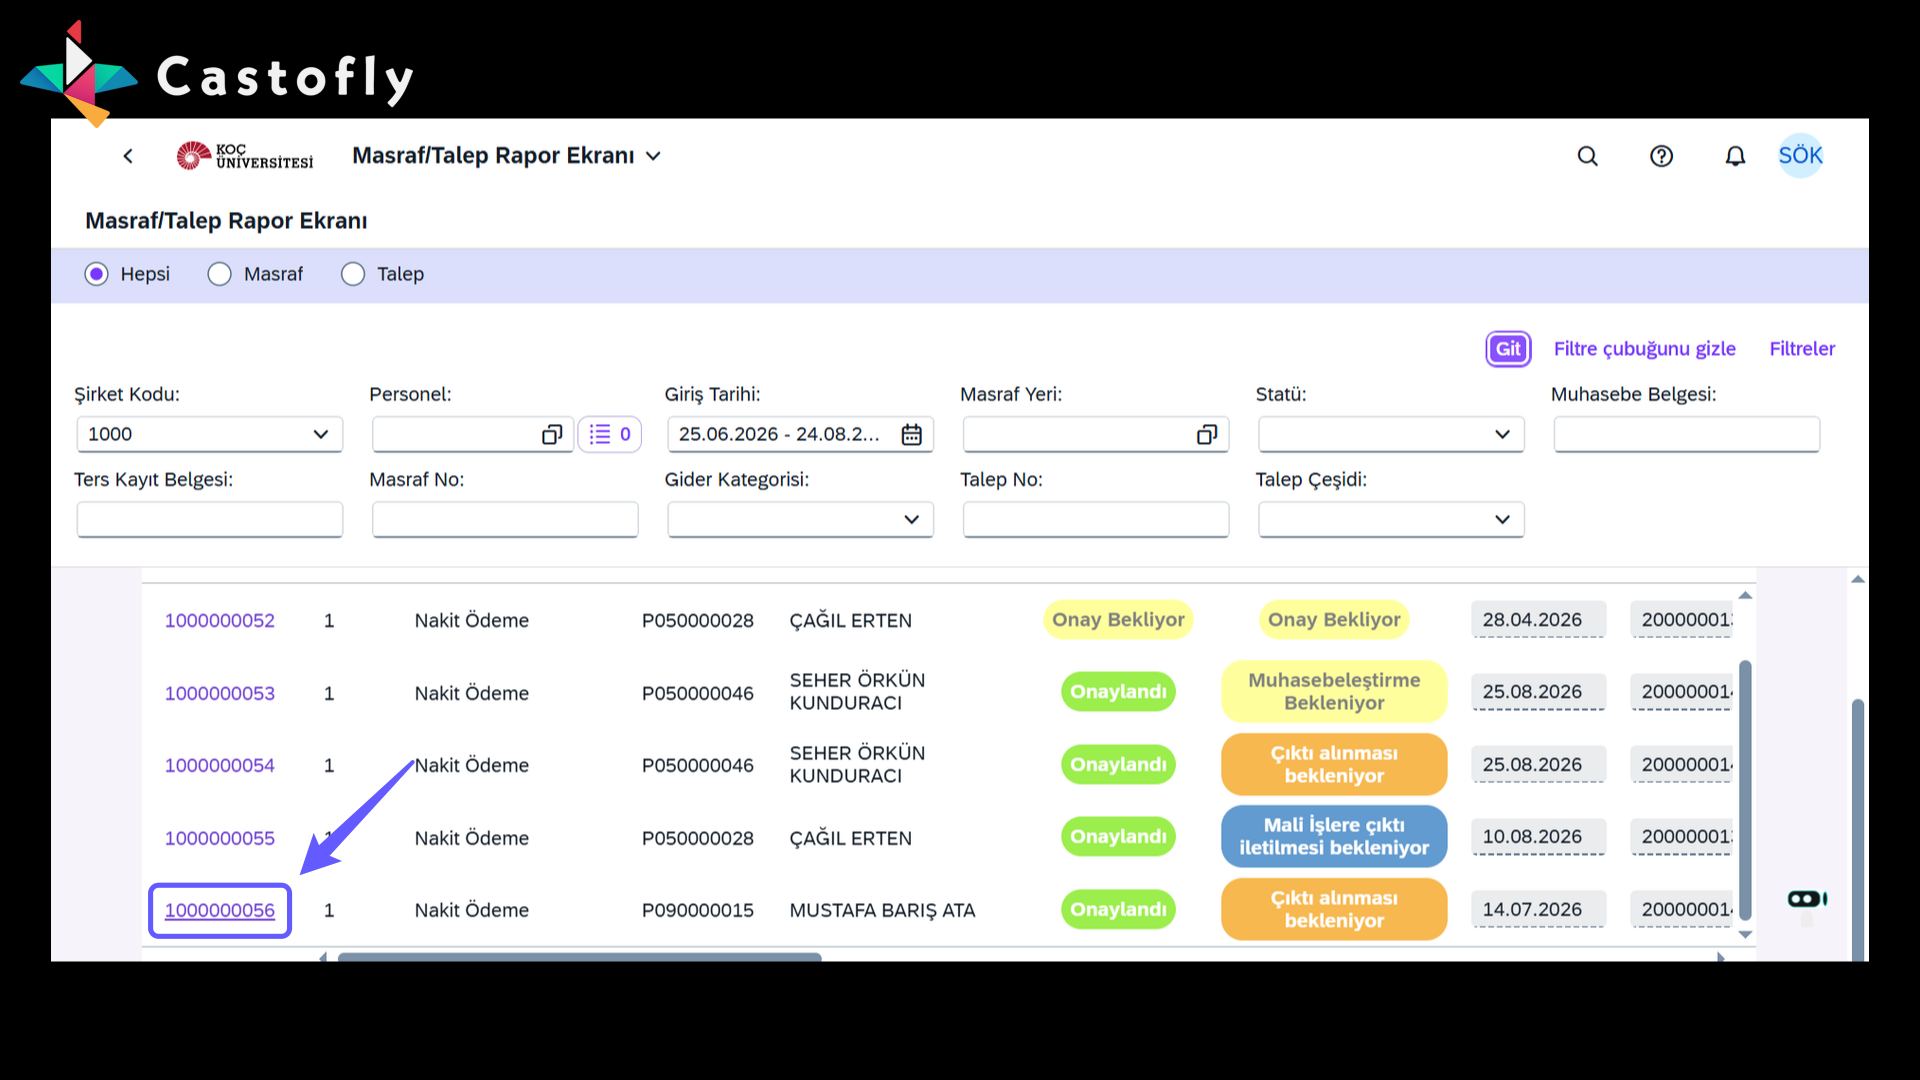This screenshot has width=1920, height=1080.
Task: Click the Git button
Action: coord(1508,349)
